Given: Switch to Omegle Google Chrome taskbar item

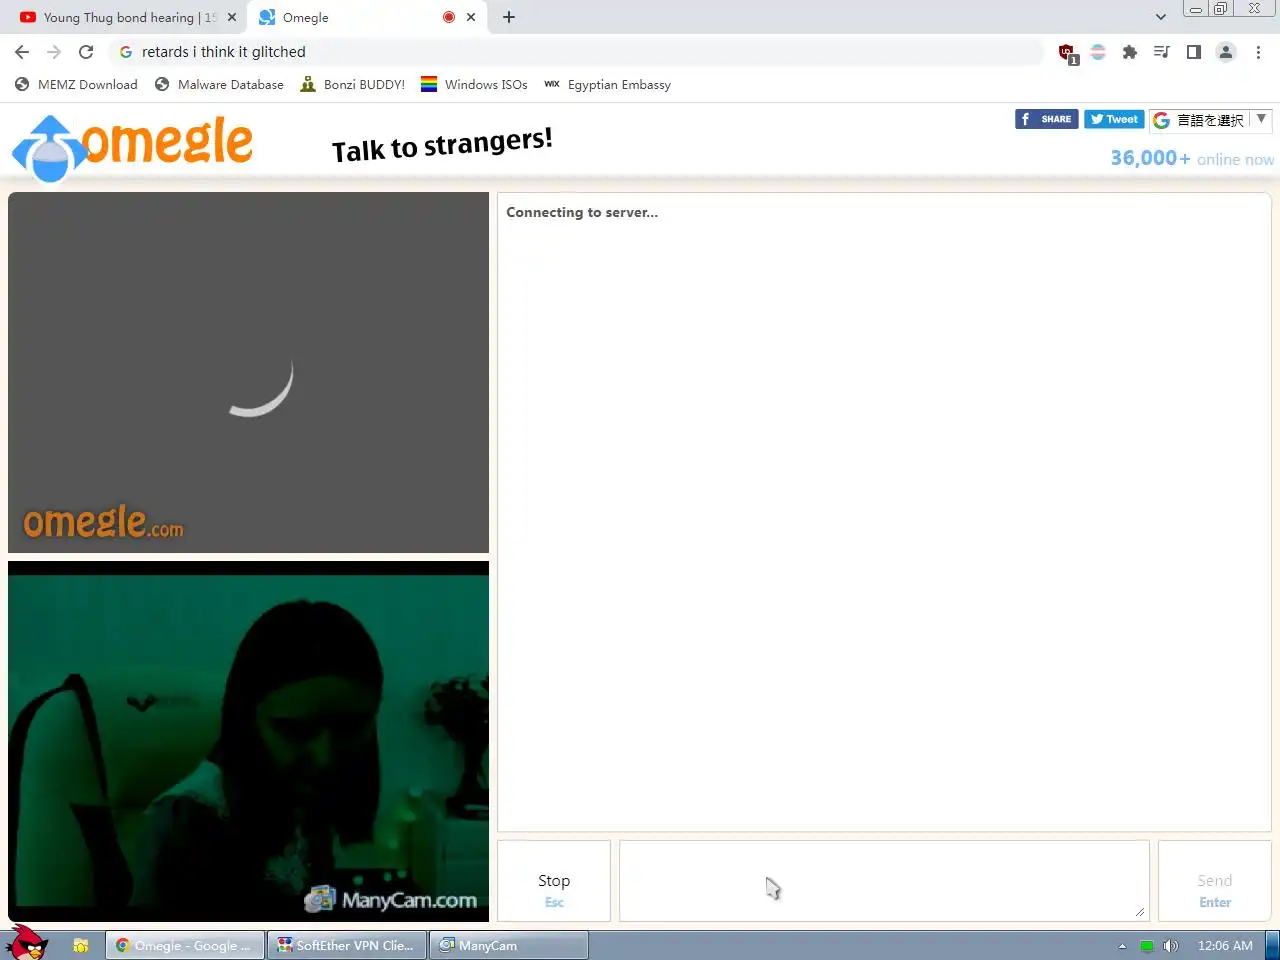Looking at the screenshot, I should (185, 945).
